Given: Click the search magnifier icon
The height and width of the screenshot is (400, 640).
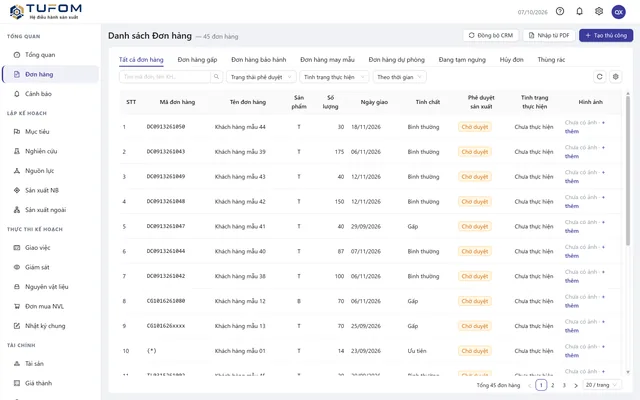Looking at the screenshot, I should coord(216,77).
